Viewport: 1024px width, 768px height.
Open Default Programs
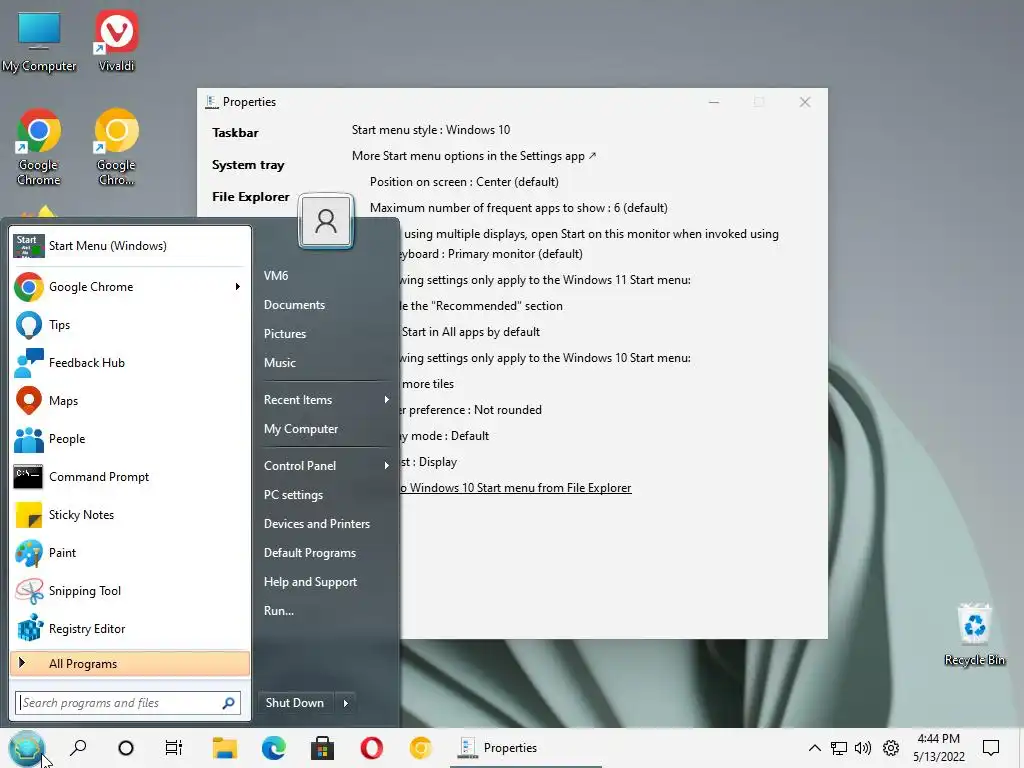310,553
